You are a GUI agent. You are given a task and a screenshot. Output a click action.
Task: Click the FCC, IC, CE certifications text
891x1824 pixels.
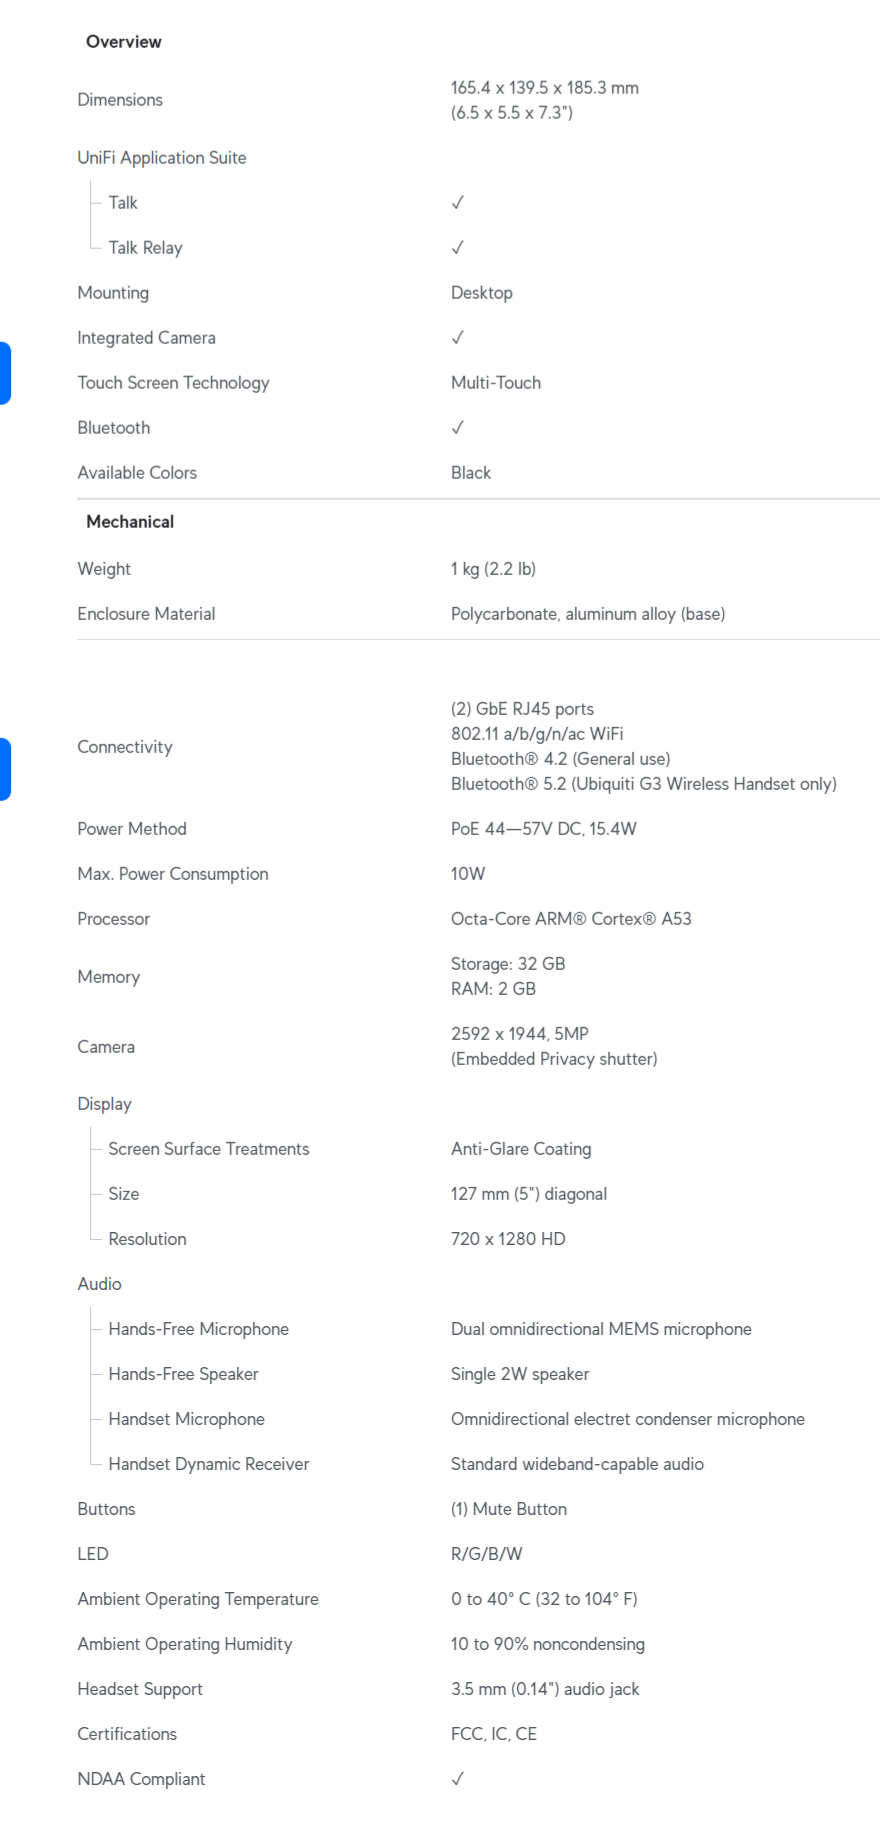coord(494,1734)
